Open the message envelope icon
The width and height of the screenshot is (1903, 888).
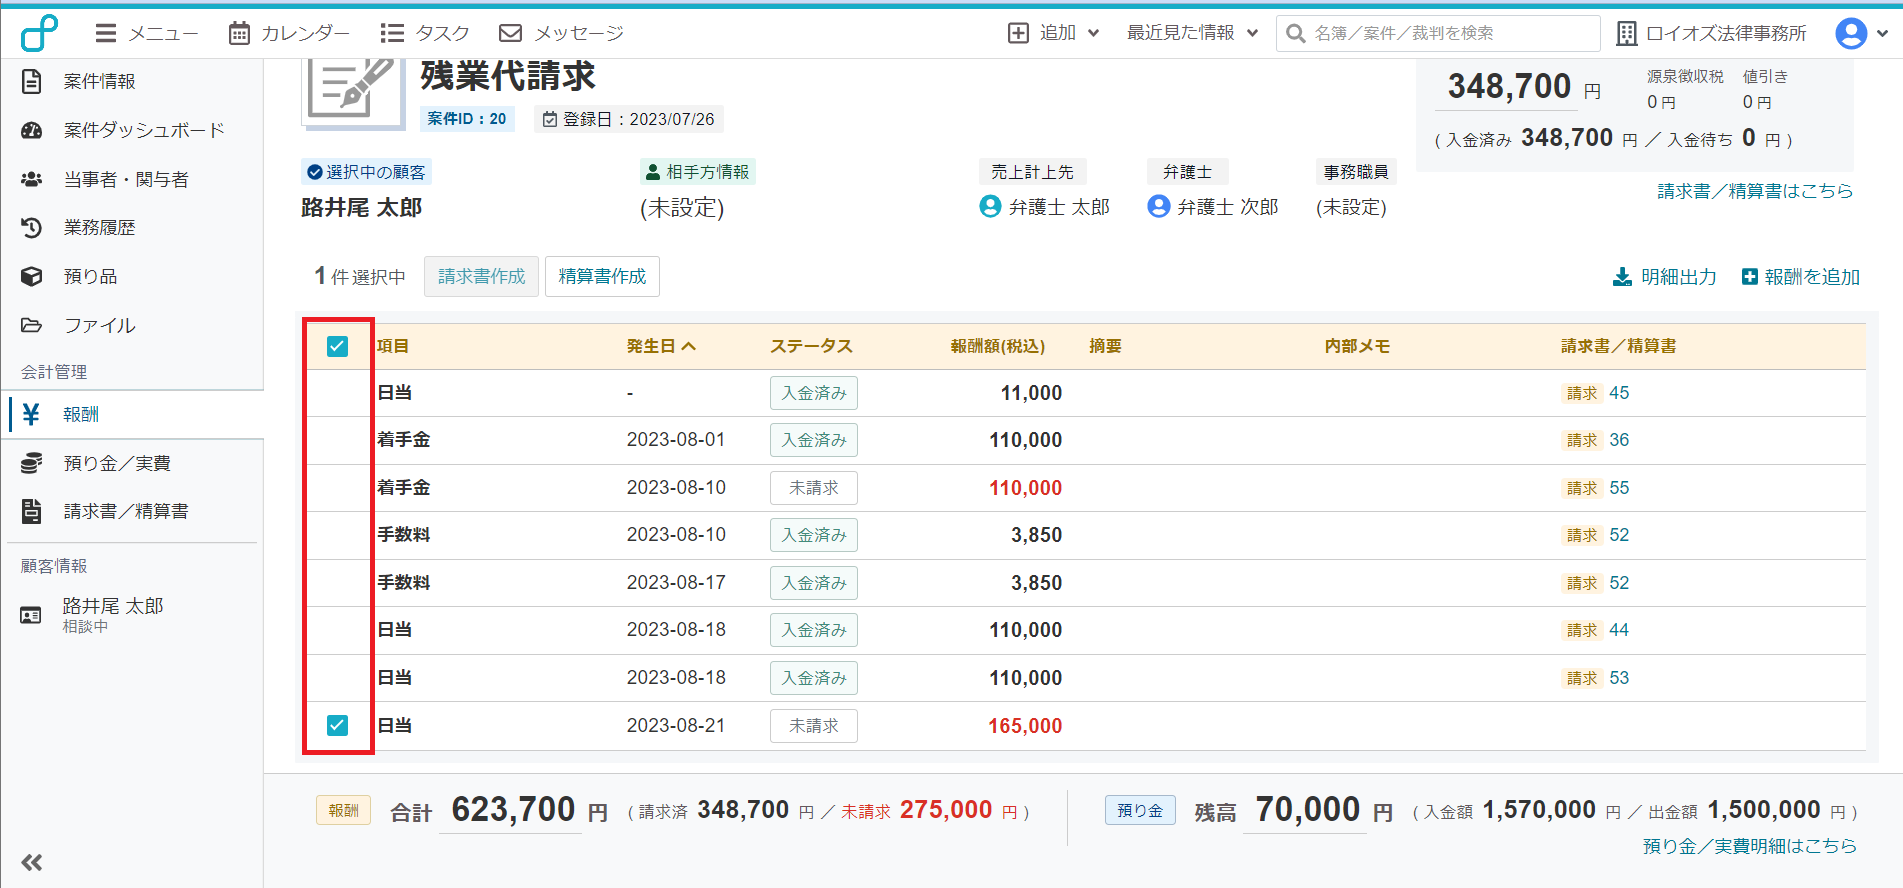(510, 33)
